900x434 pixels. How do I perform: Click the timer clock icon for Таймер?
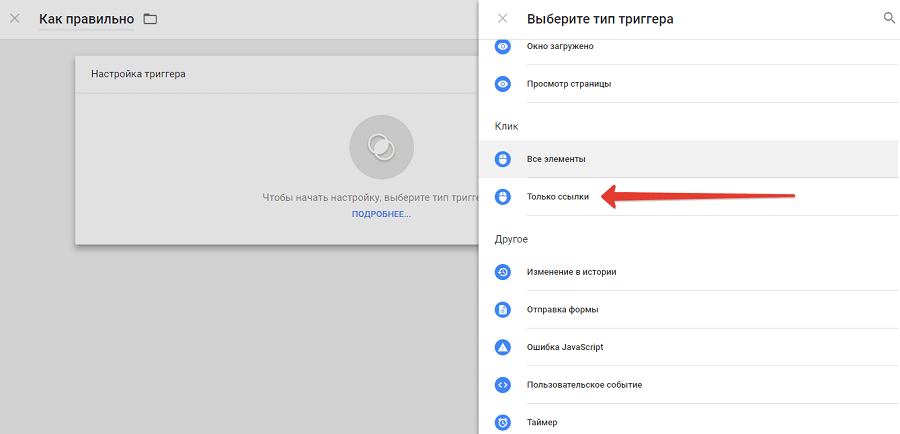pos(503,422)
